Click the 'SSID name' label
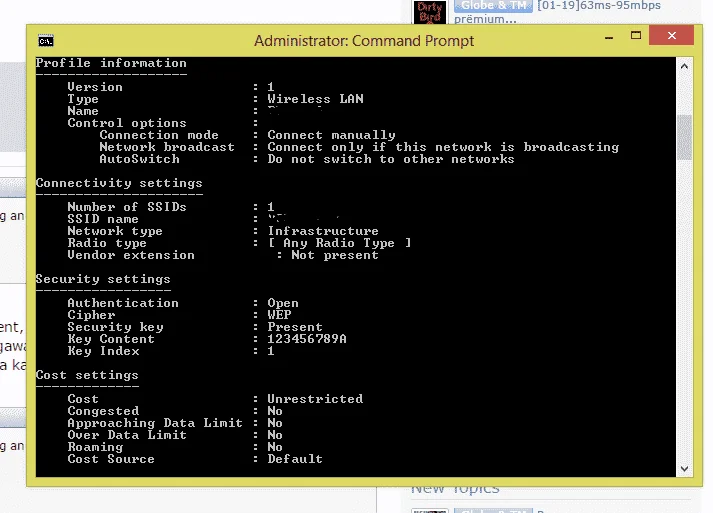 (103, 219)
